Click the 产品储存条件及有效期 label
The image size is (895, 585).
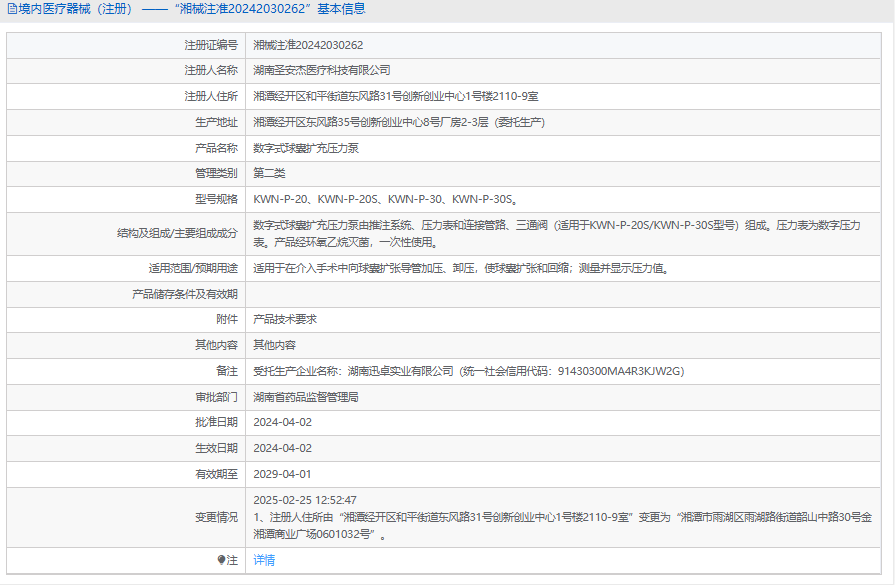click(x=185, y=294)
